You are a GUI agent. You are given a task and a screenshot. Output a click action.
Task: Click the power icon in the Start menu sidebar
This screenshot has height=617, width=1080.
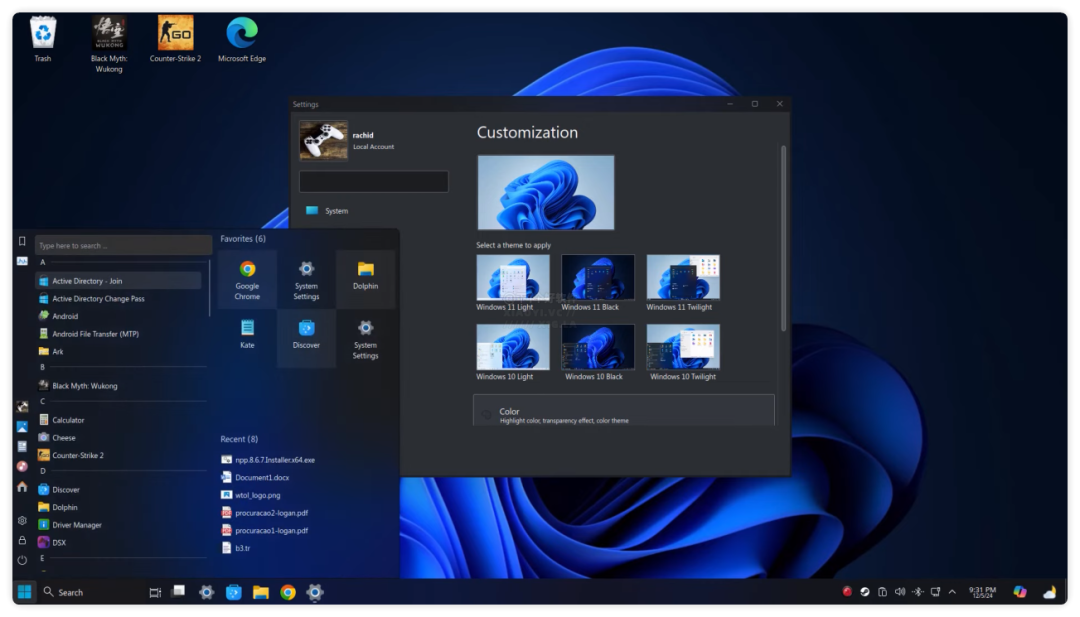click(22, 560)
